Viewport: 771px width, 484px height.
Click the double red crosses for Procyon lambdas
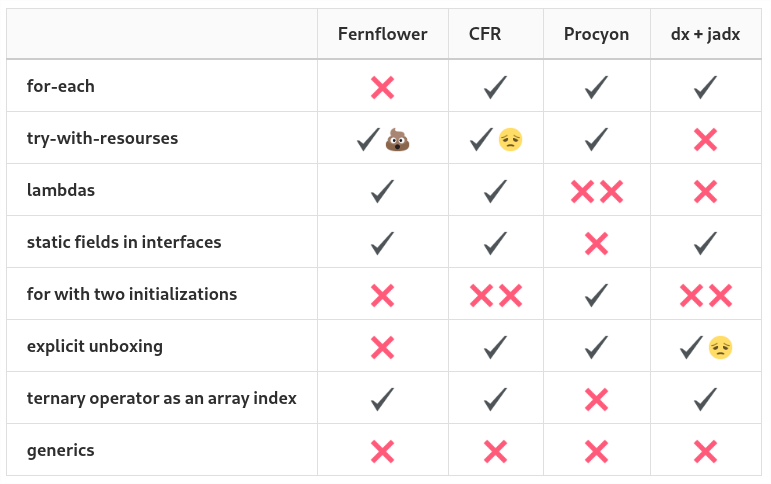point(597,192)
